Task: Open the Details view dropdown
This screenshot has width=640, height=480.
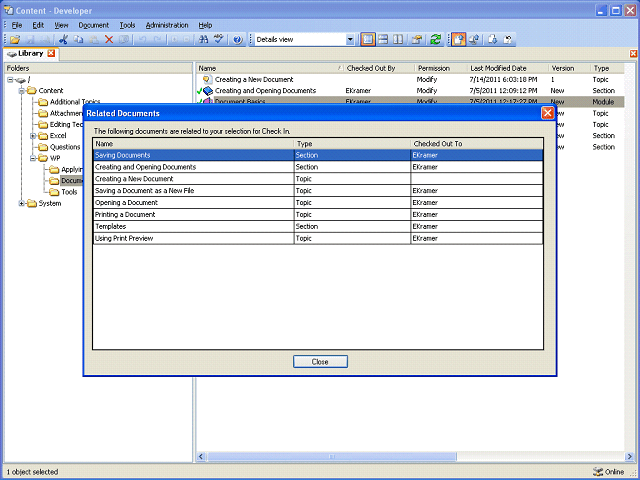Action: point(350,39)
